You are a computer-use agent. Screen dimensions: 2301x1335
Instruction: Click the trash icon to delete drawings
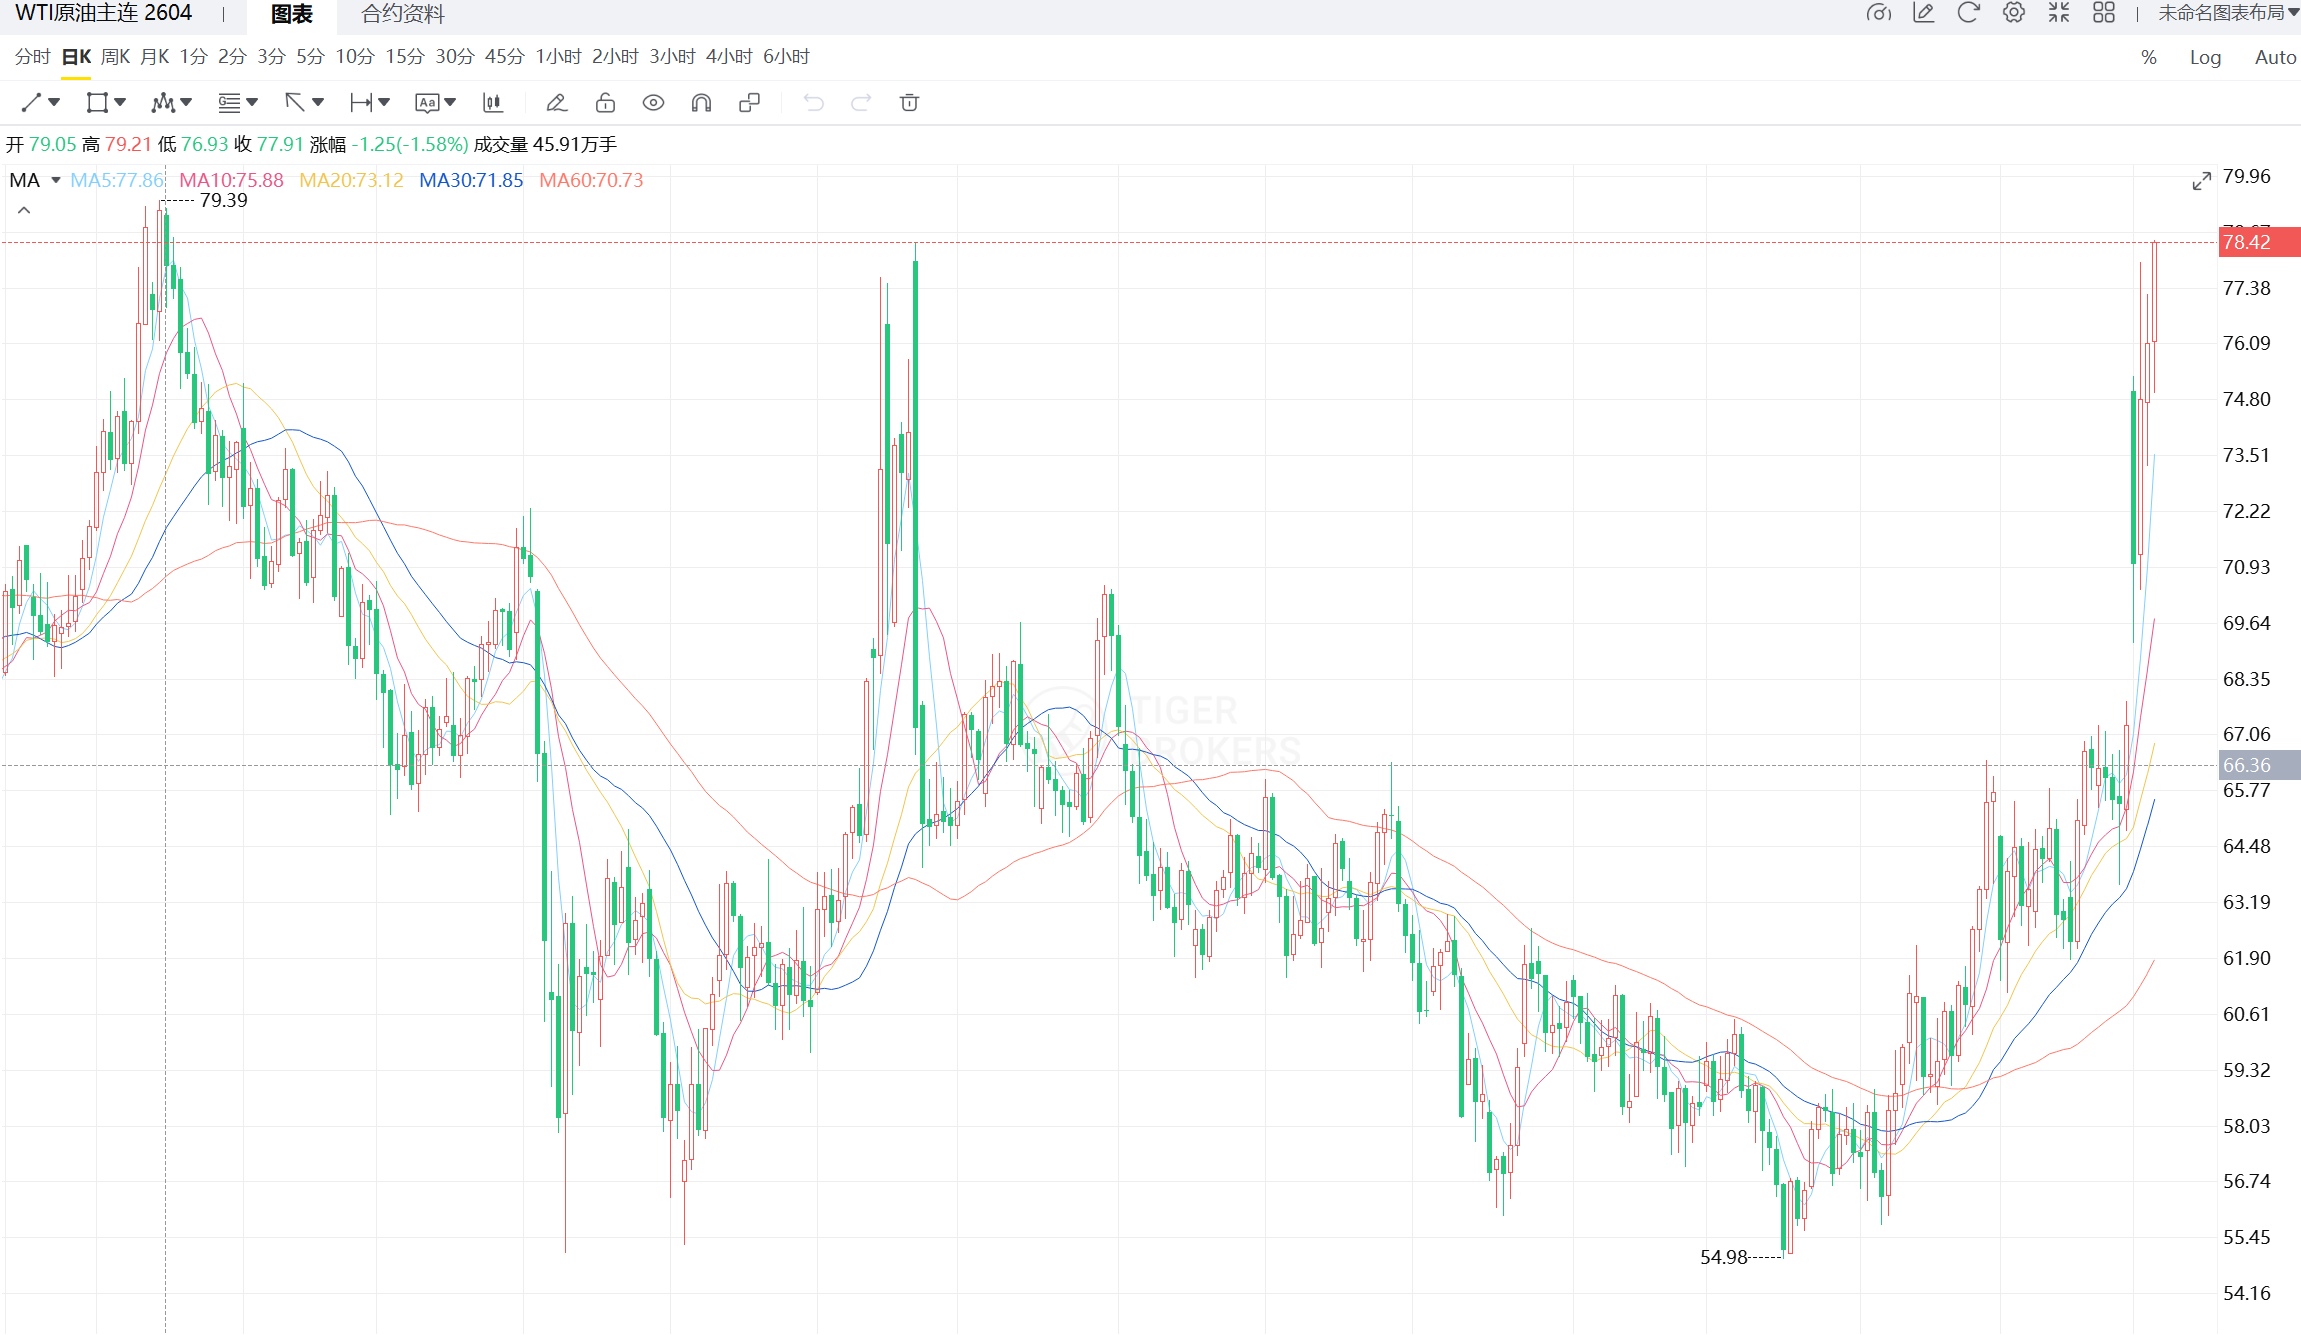(x=909, y=102)
